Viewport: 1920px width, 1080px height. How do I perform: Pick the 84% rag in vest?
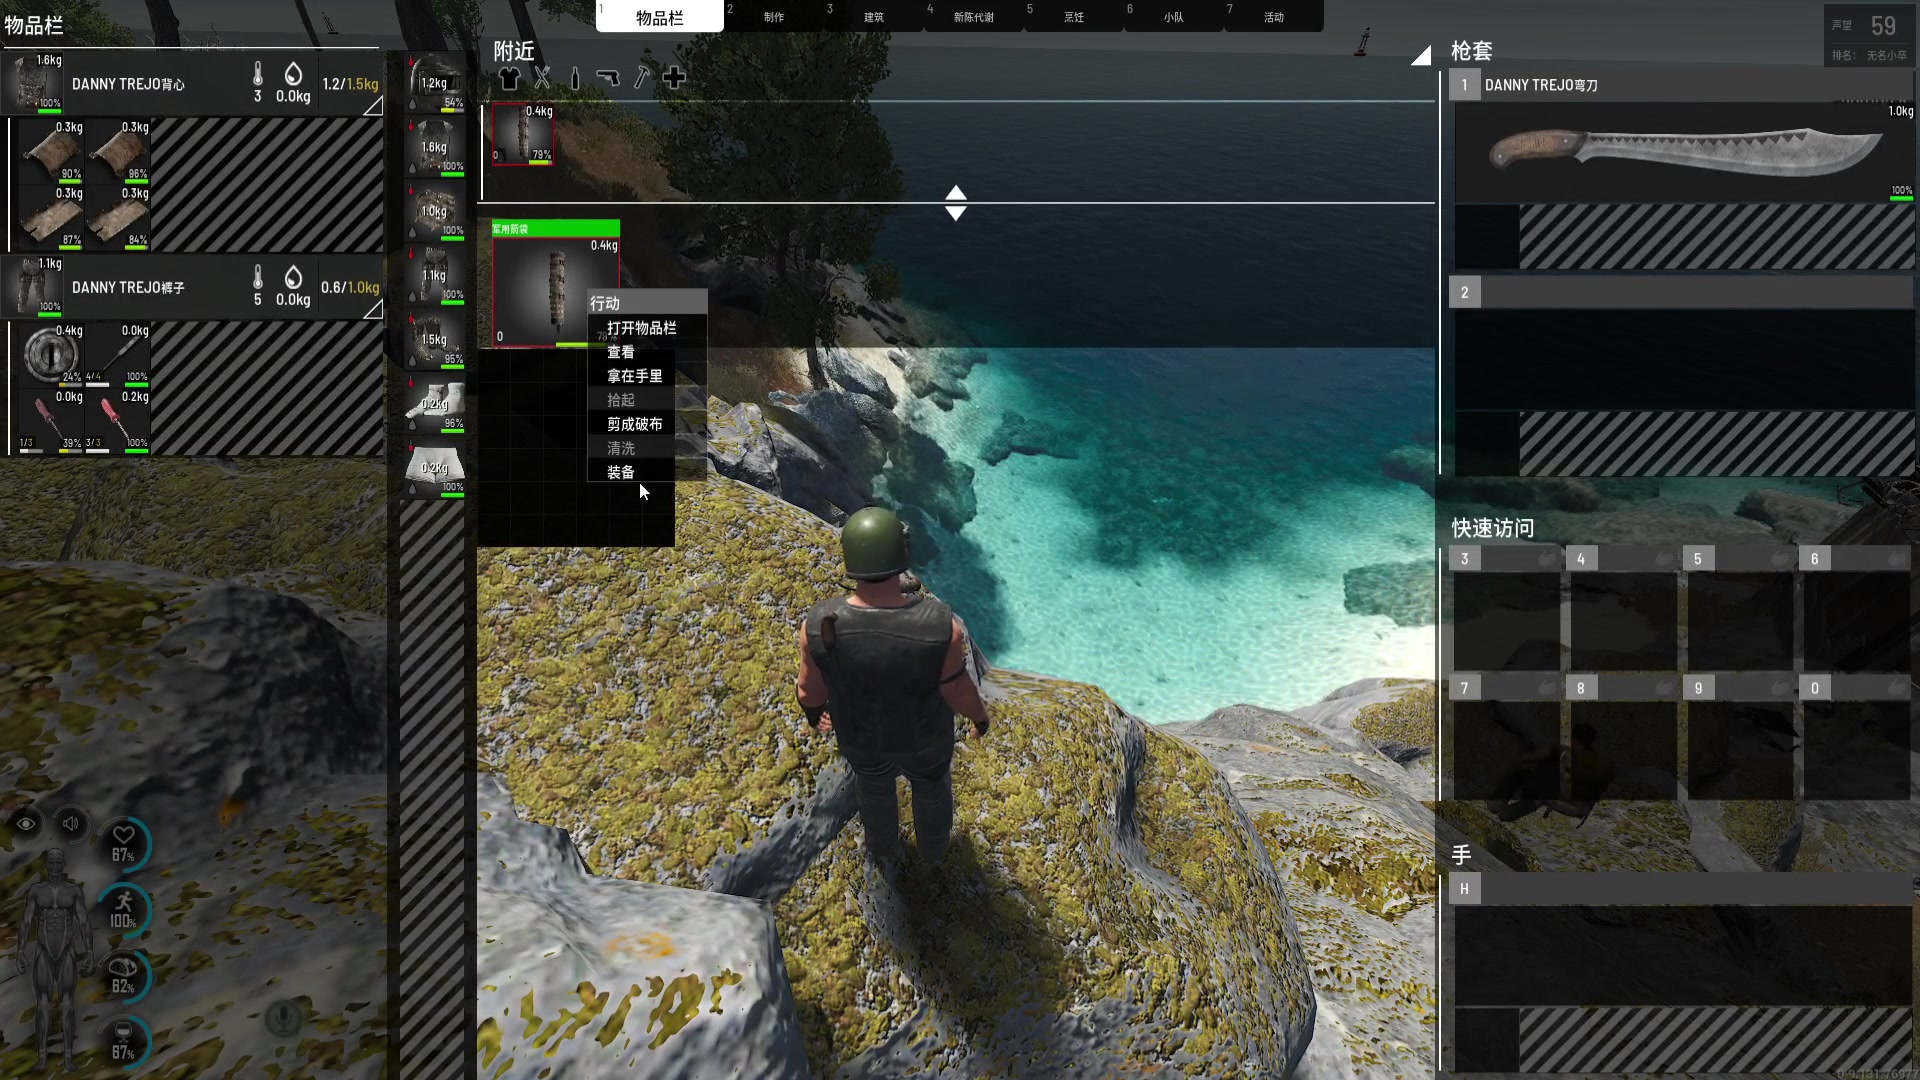click(118, 217)
